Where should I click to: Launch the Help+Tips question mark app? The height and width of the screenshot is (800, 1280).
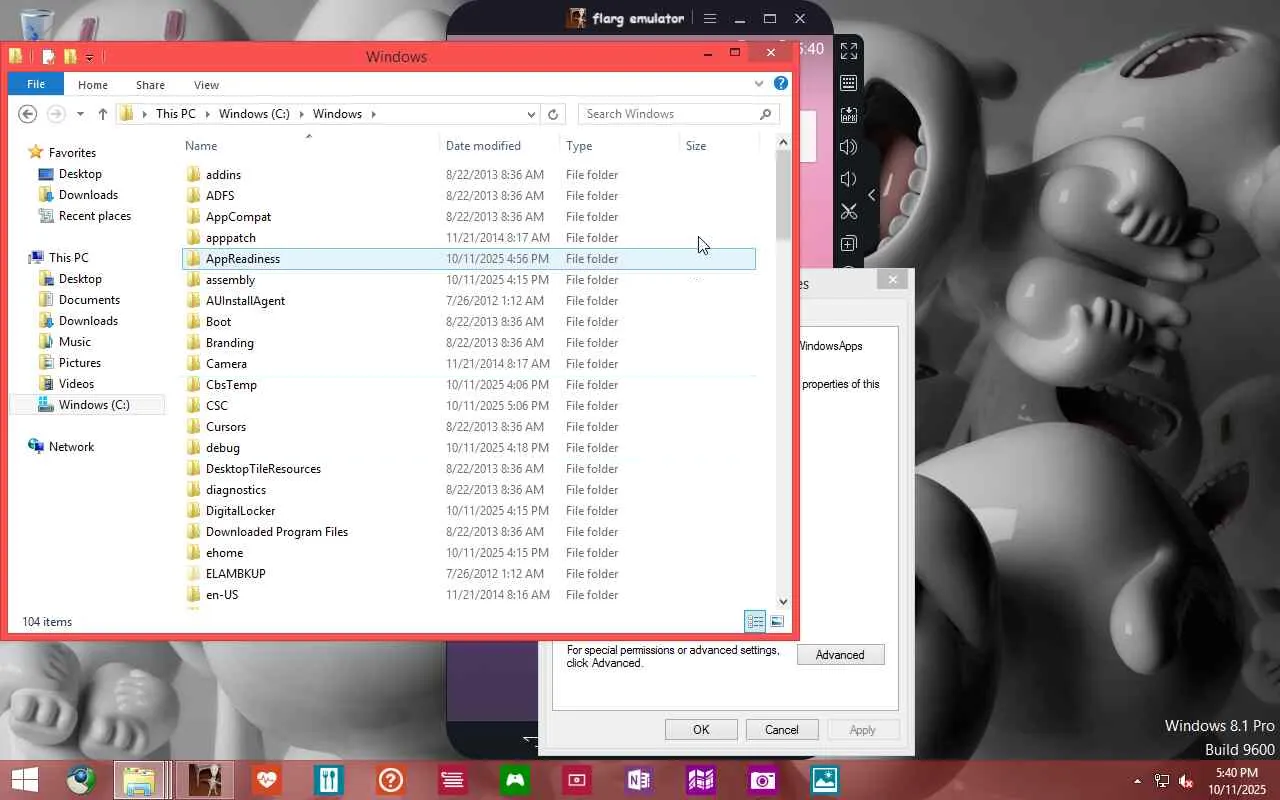click(390, 780)
